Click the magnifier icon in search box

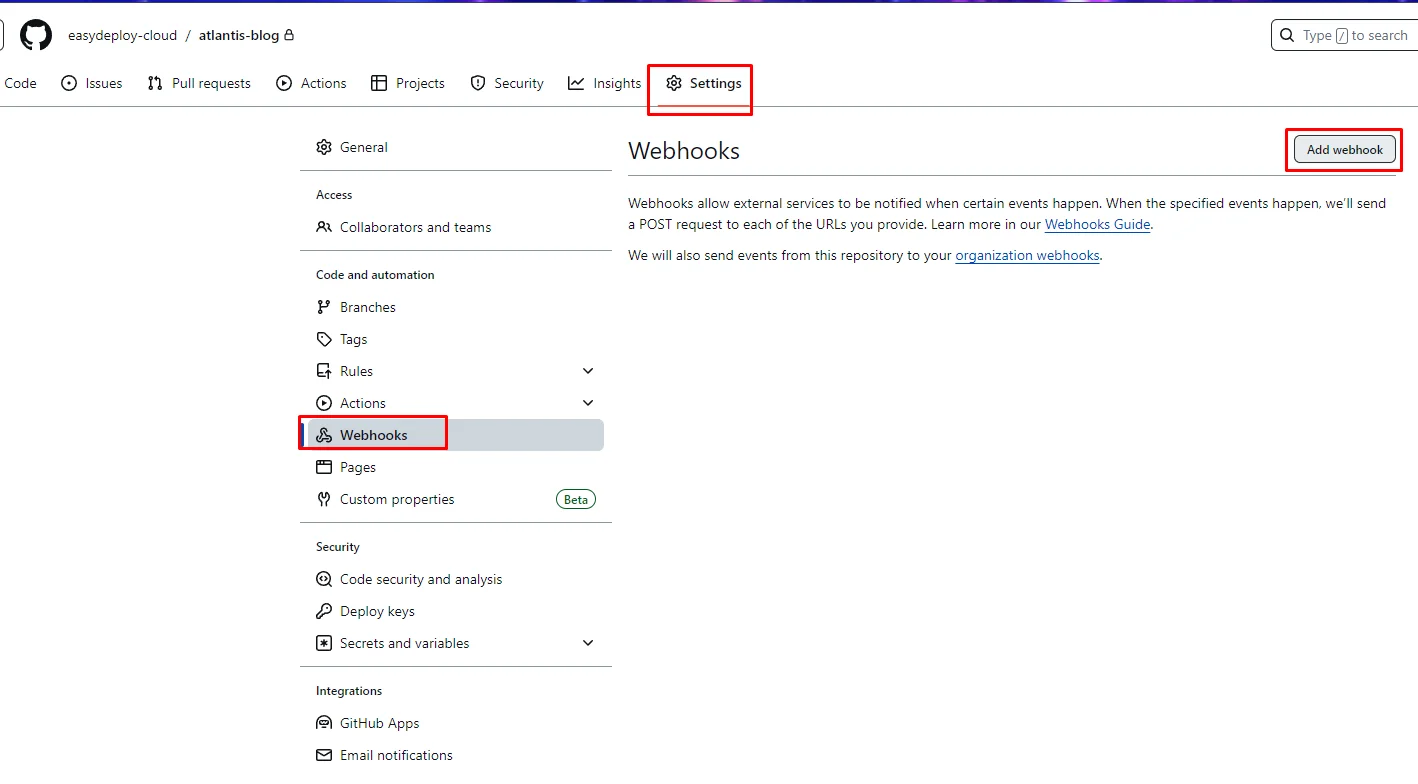point(1287,35)
